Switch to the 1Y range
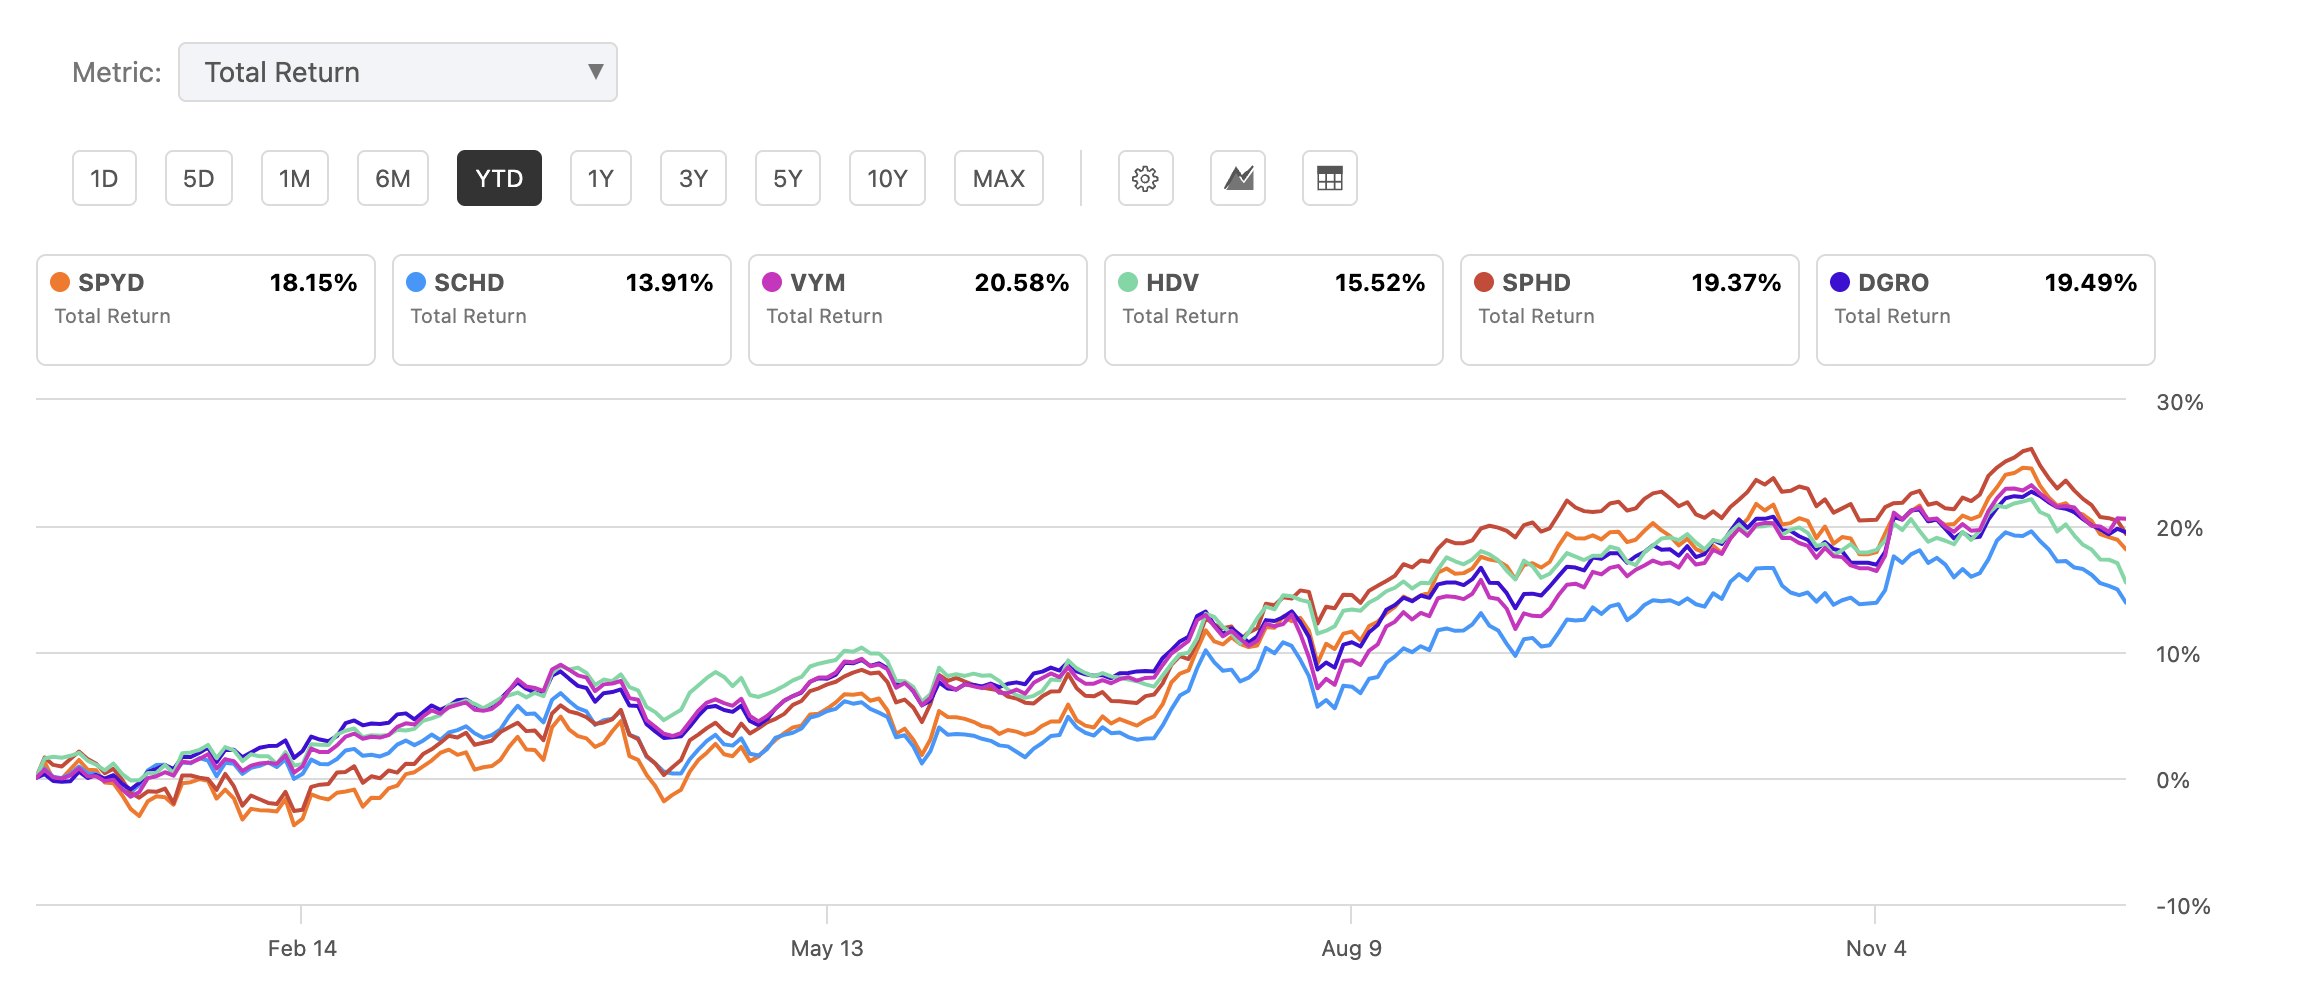 click(x=600, y=179)
